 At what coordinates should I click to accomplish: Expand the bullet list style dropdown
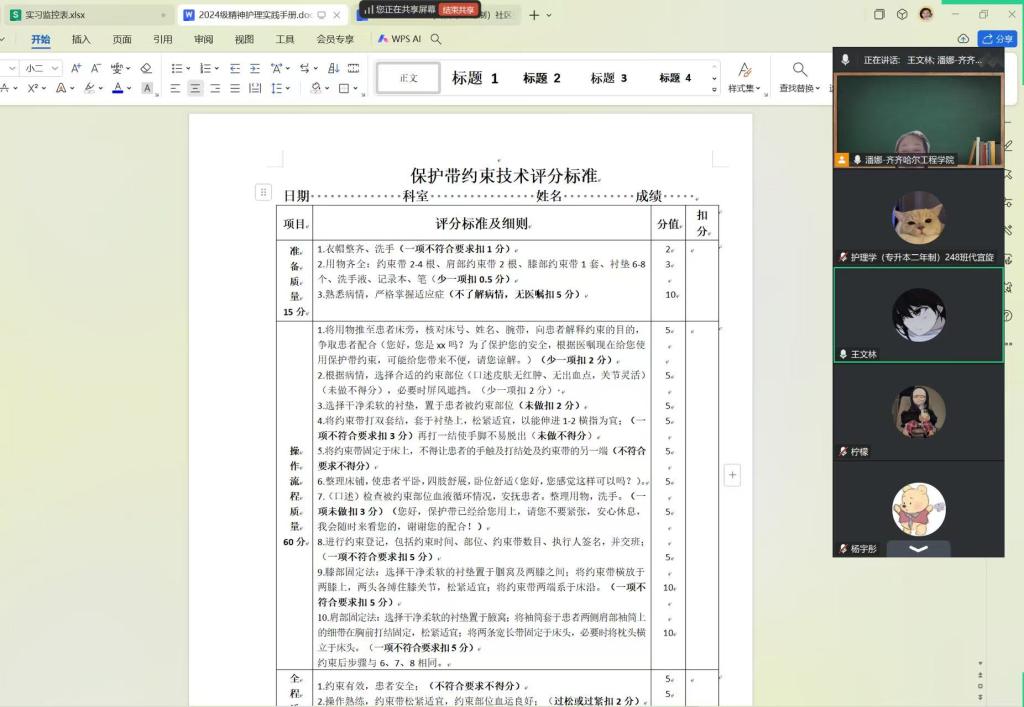(189, 68)
